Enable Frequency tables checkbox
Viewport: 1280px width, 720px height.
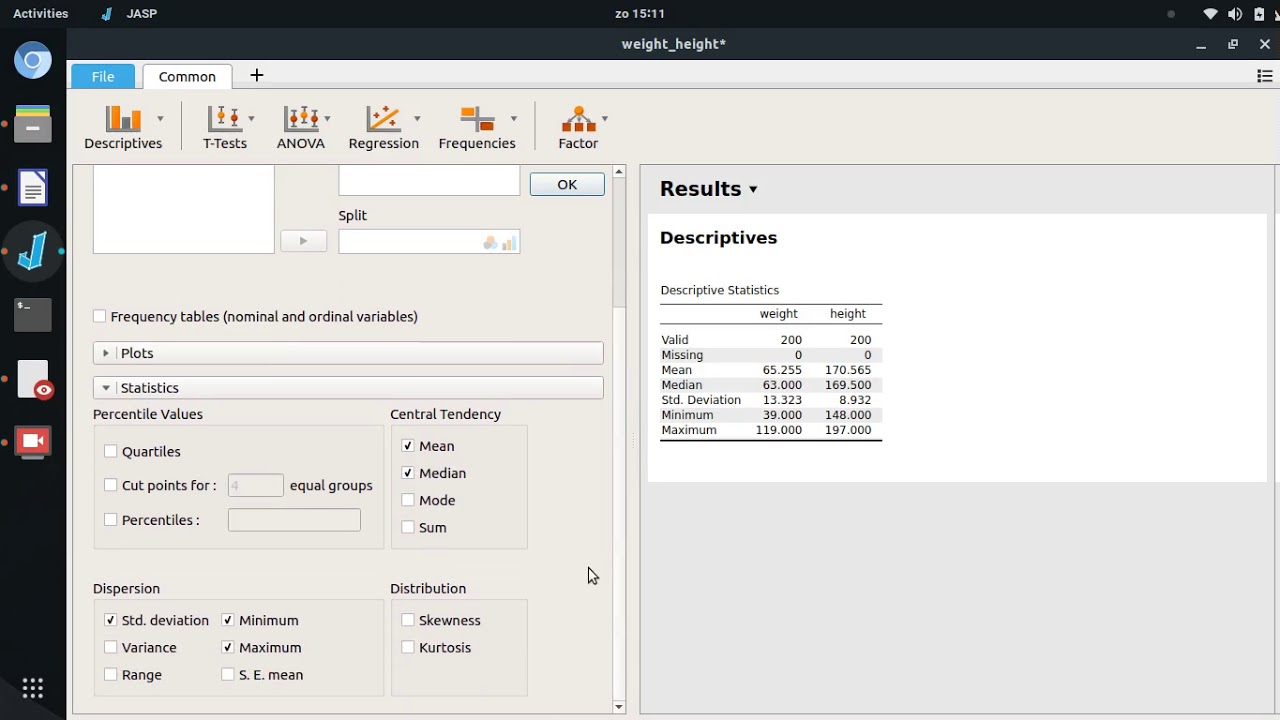point(99,316)
